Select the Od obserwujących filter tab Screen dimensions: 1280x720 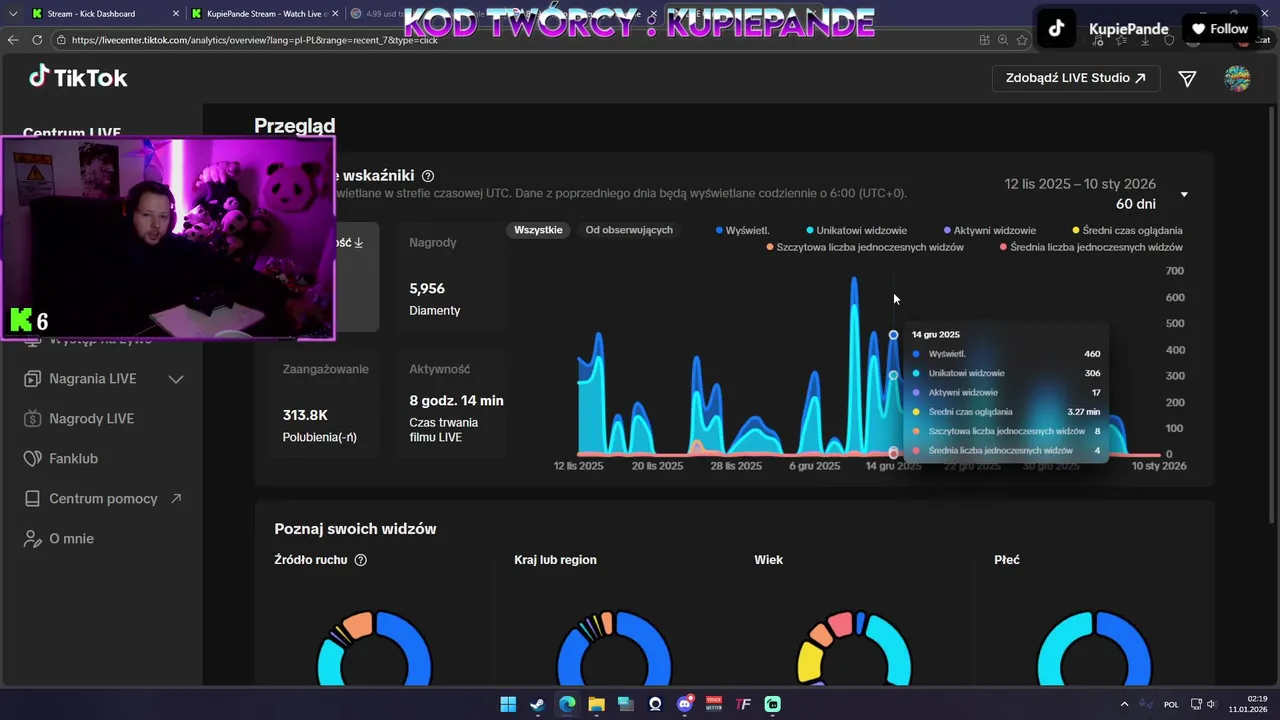[629, 230]
